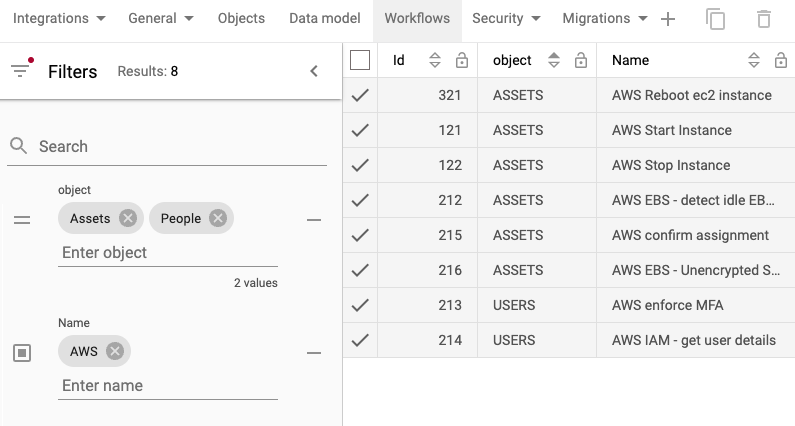
Task: Select the Workflows tab
Action: 417,19
